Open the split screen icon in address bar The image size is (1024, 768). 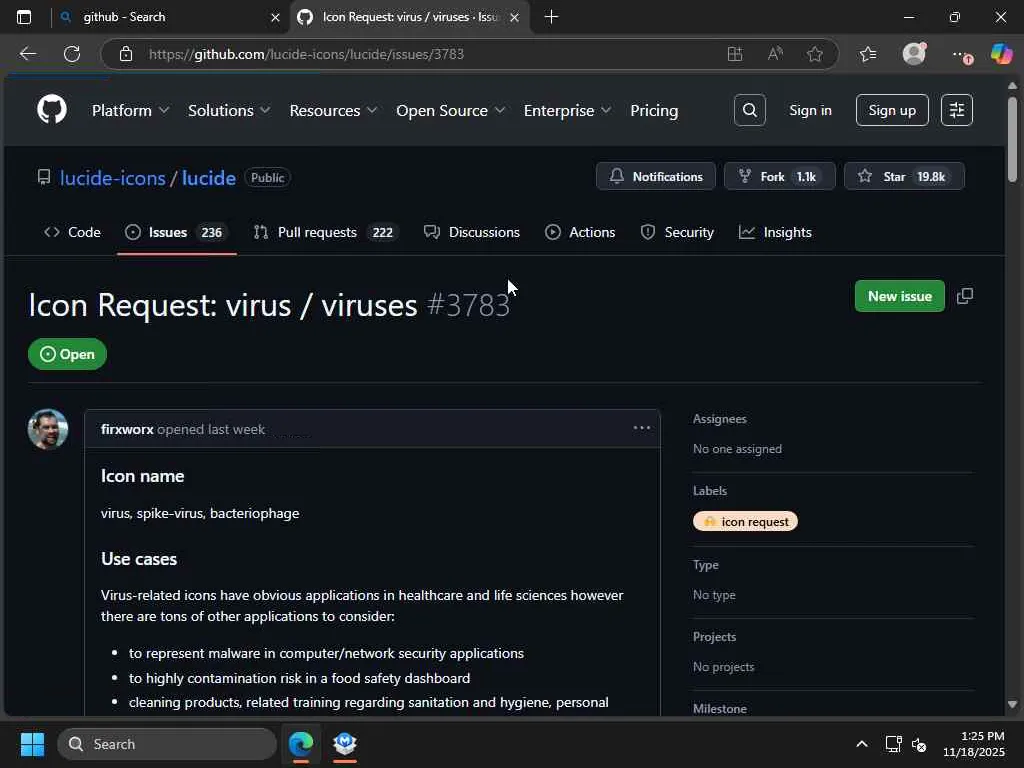tap(735, 54)
